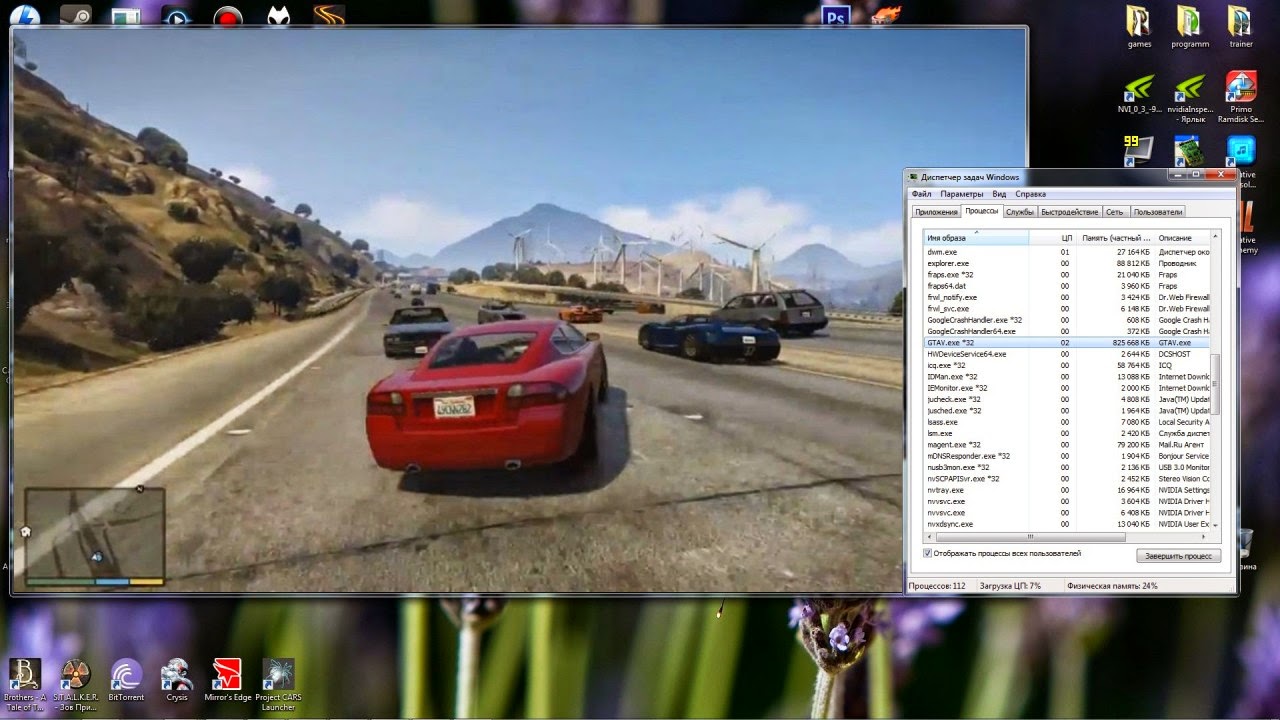The image size is (1280, 720).
Task: Select the red record circle icon at top
Action: 229,16
